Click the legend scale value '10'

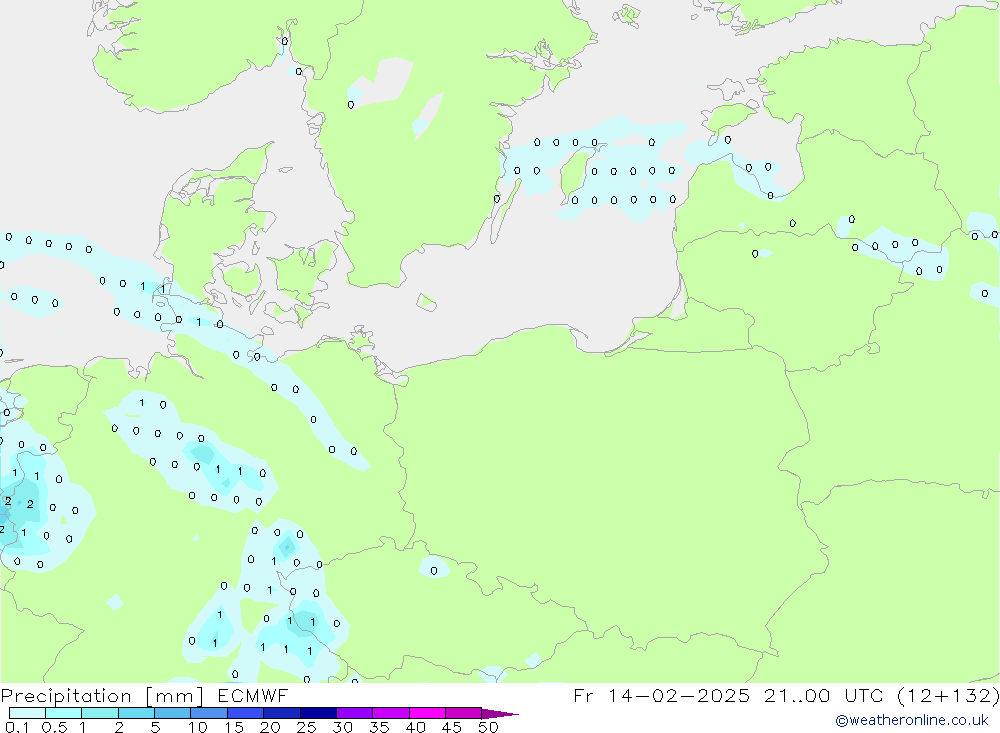(198, 727)
